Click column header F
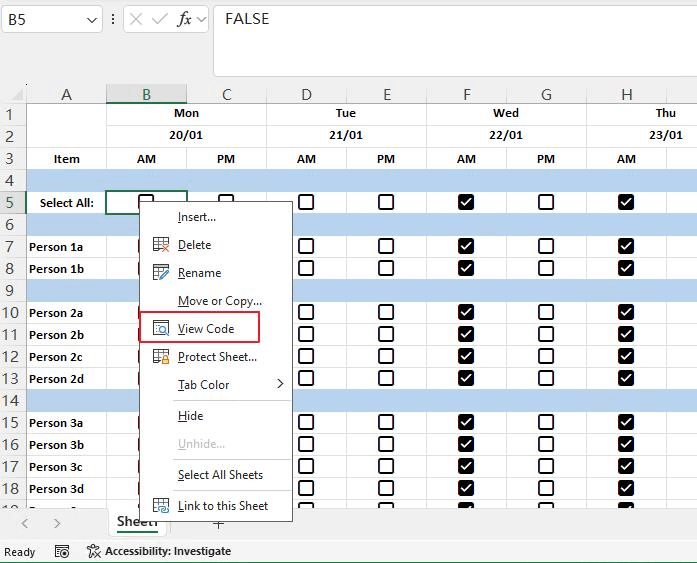The height and width of the screenshot is (563, 697). click(x=466, y=94)
